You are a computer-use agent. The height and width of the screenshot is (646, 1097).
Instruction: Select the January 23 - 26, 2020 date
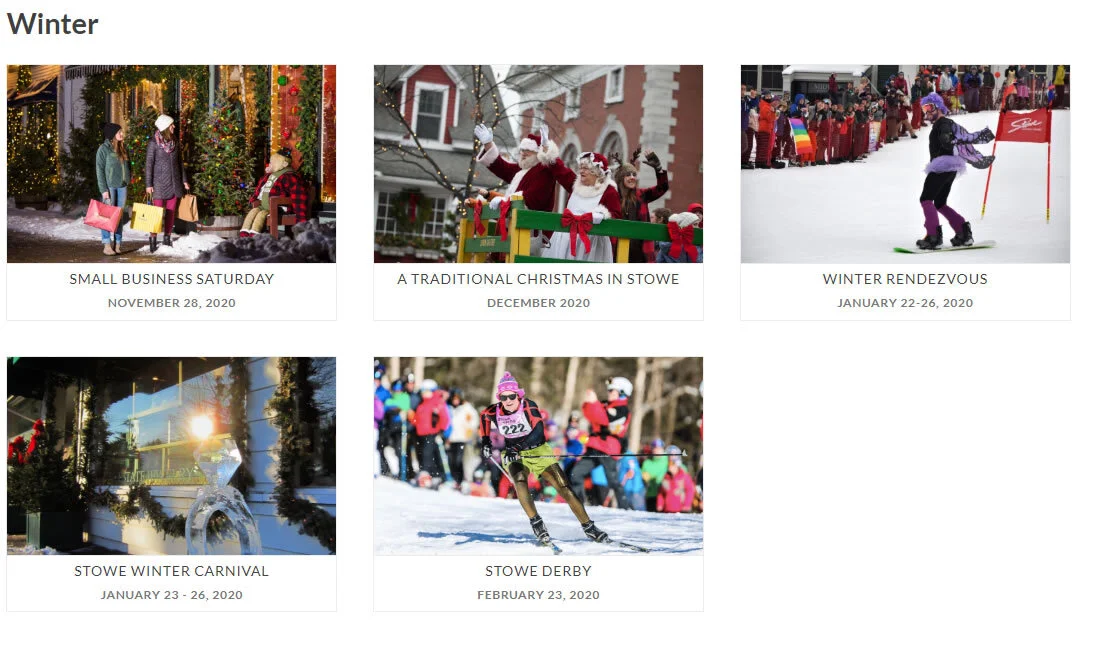[x=171, y=595]
